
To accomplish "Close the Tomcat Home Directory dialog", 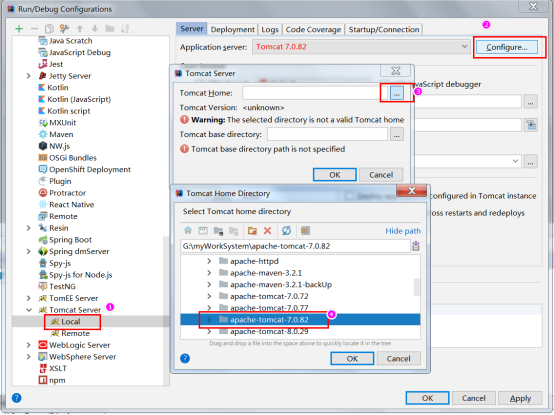I will click(x=411, y=191).
